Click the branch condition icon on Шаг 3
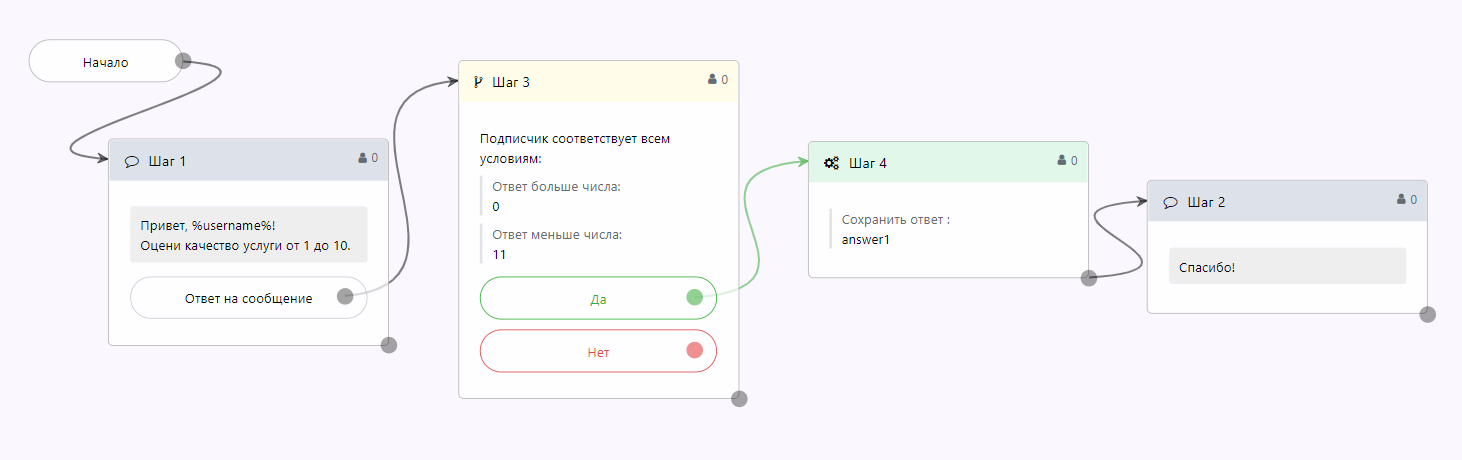 478,81
